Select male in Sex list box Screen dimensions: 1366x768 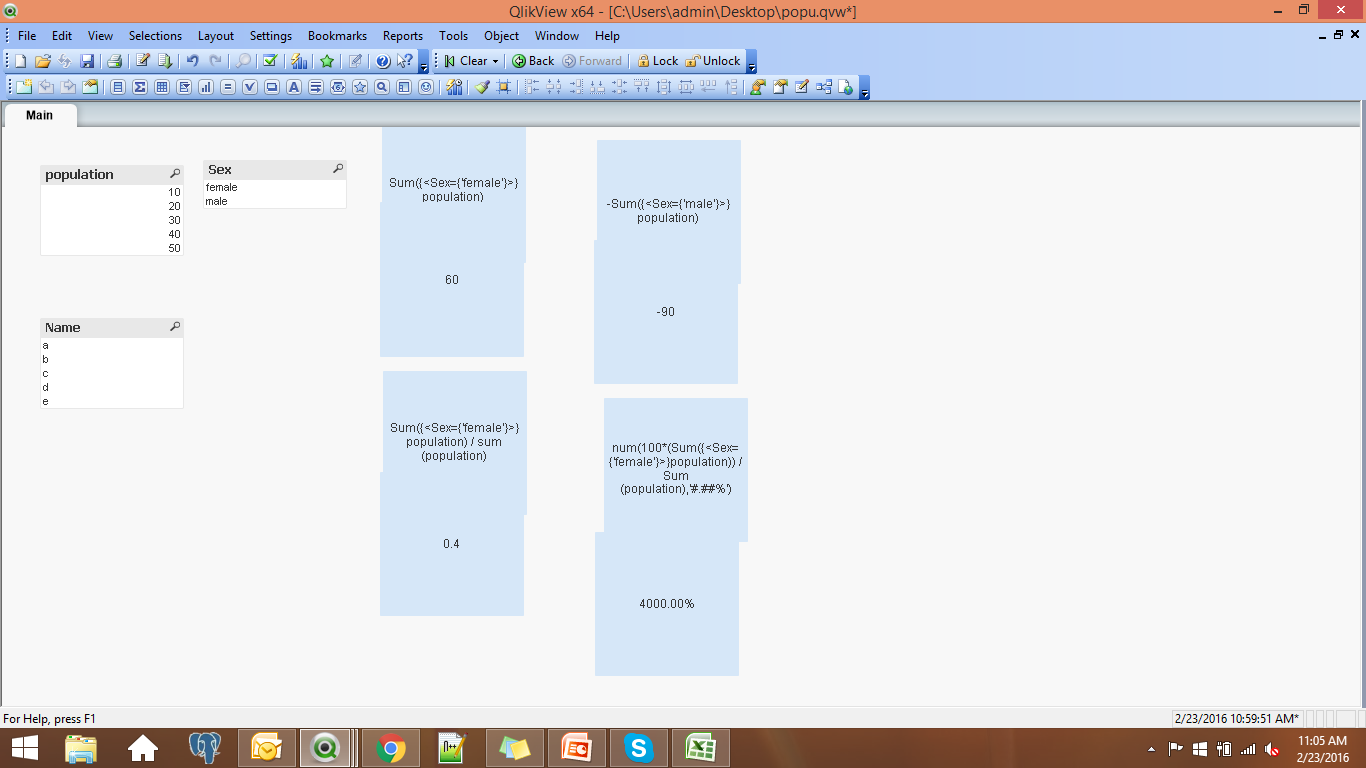(x=275, y=201)
